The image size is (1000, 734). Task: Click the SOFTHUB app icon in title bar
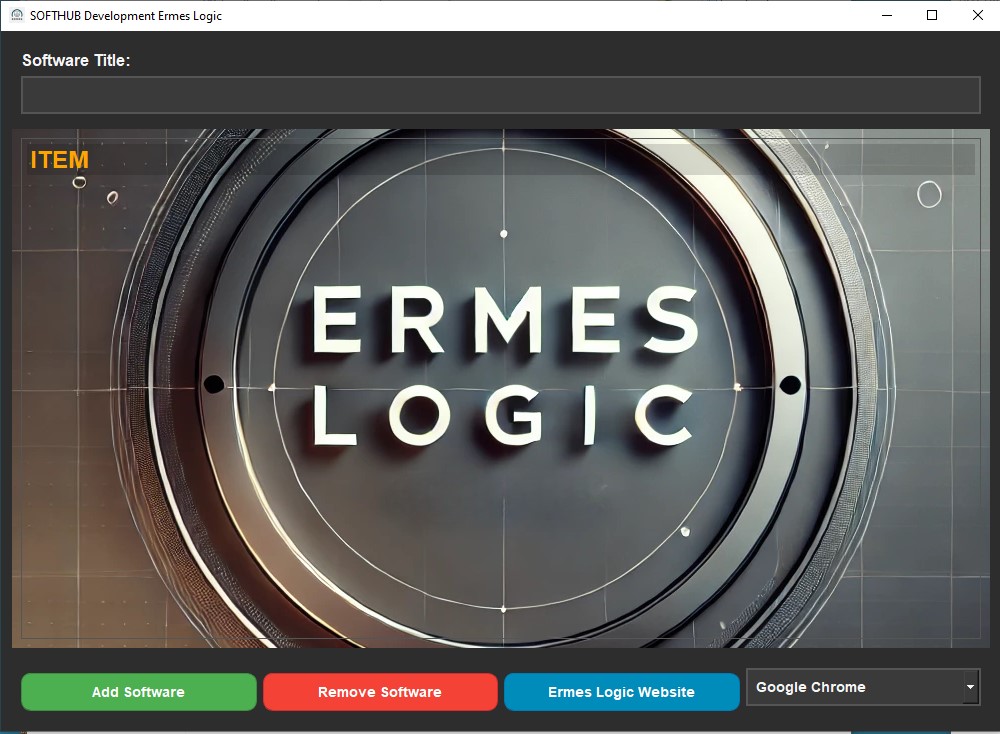pyautogui.click(x=17, y=15)
